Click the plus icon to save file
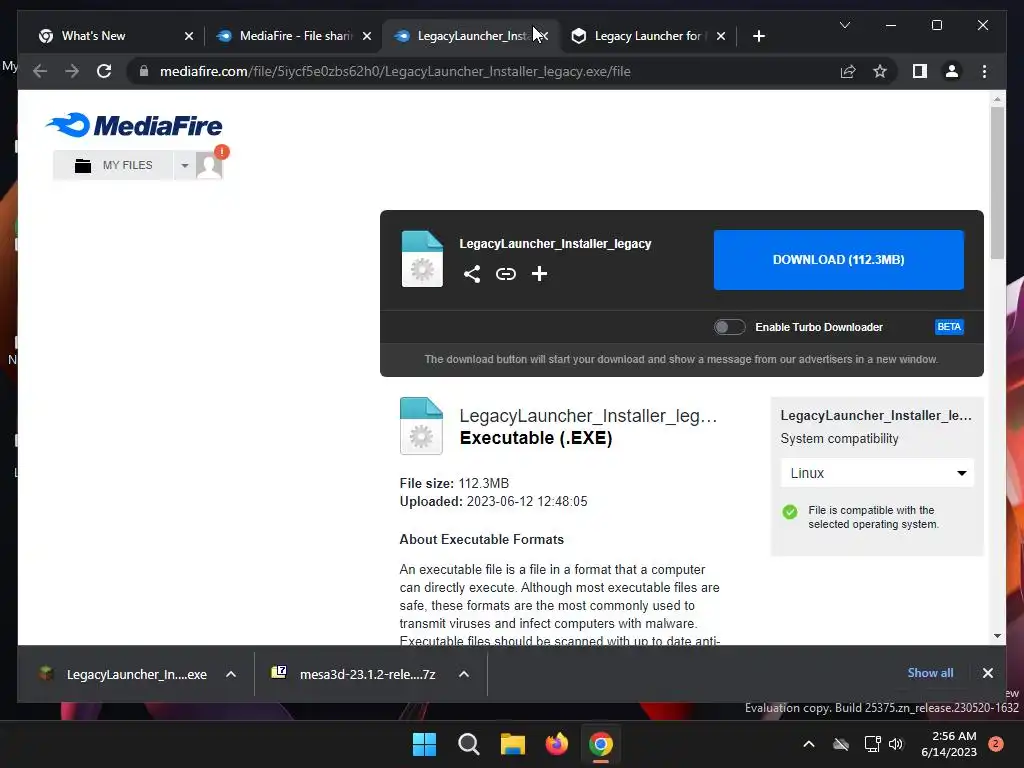 click(539, 274)
